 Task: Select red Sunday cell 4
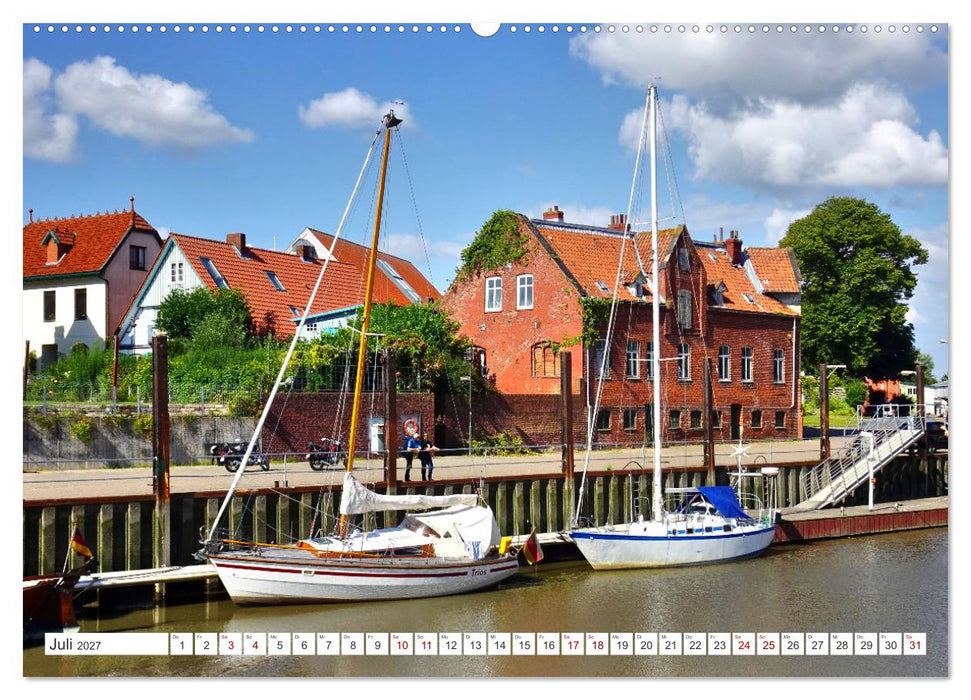coord(255,644)
